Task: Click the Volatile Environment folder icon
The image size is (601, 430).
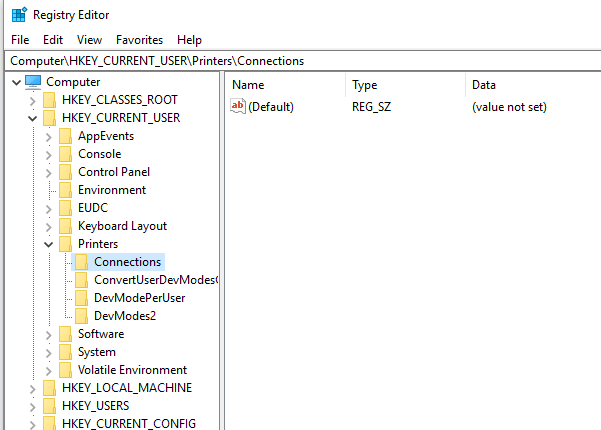Action: coord(66,370)
